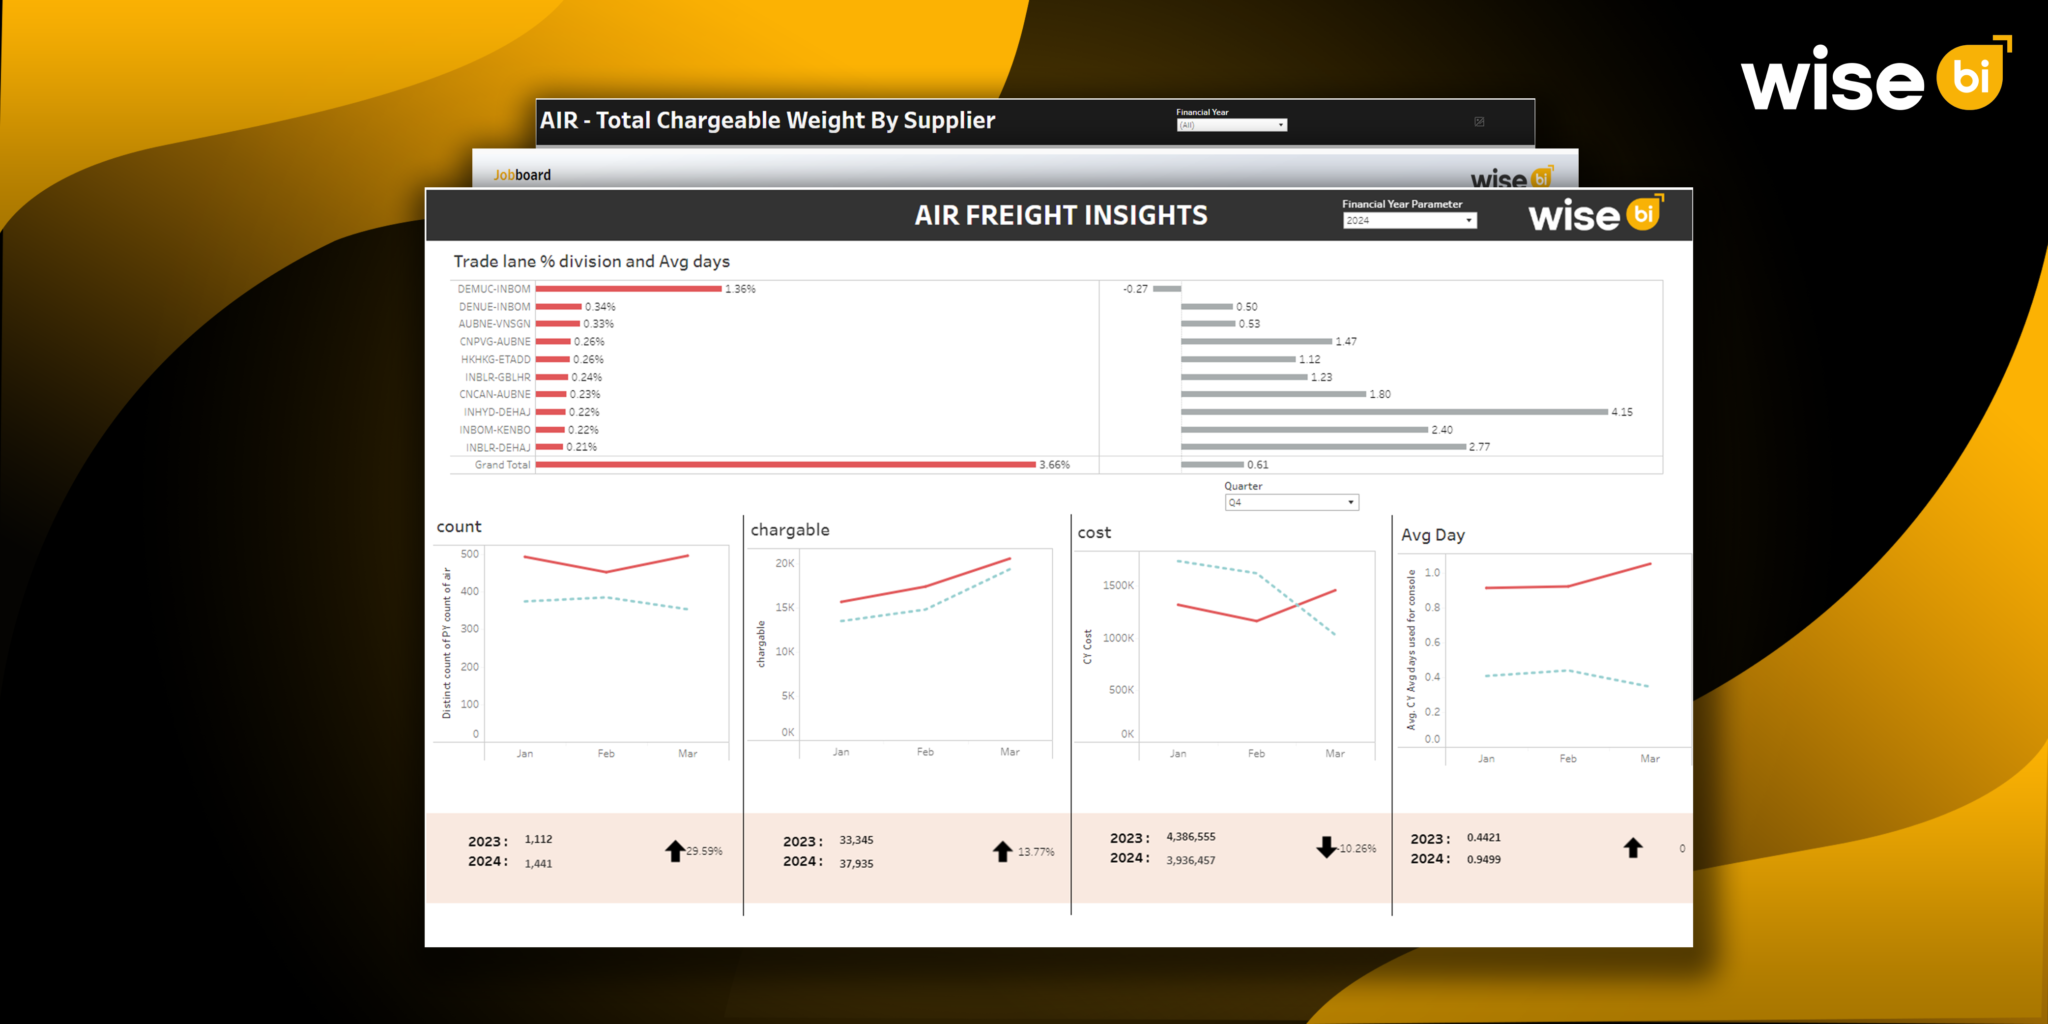Click the upward arrow beside the 13.77% chargeable change
Screen dimensions: 2048x1024
pyautogui.click(x=1002, y=850)
